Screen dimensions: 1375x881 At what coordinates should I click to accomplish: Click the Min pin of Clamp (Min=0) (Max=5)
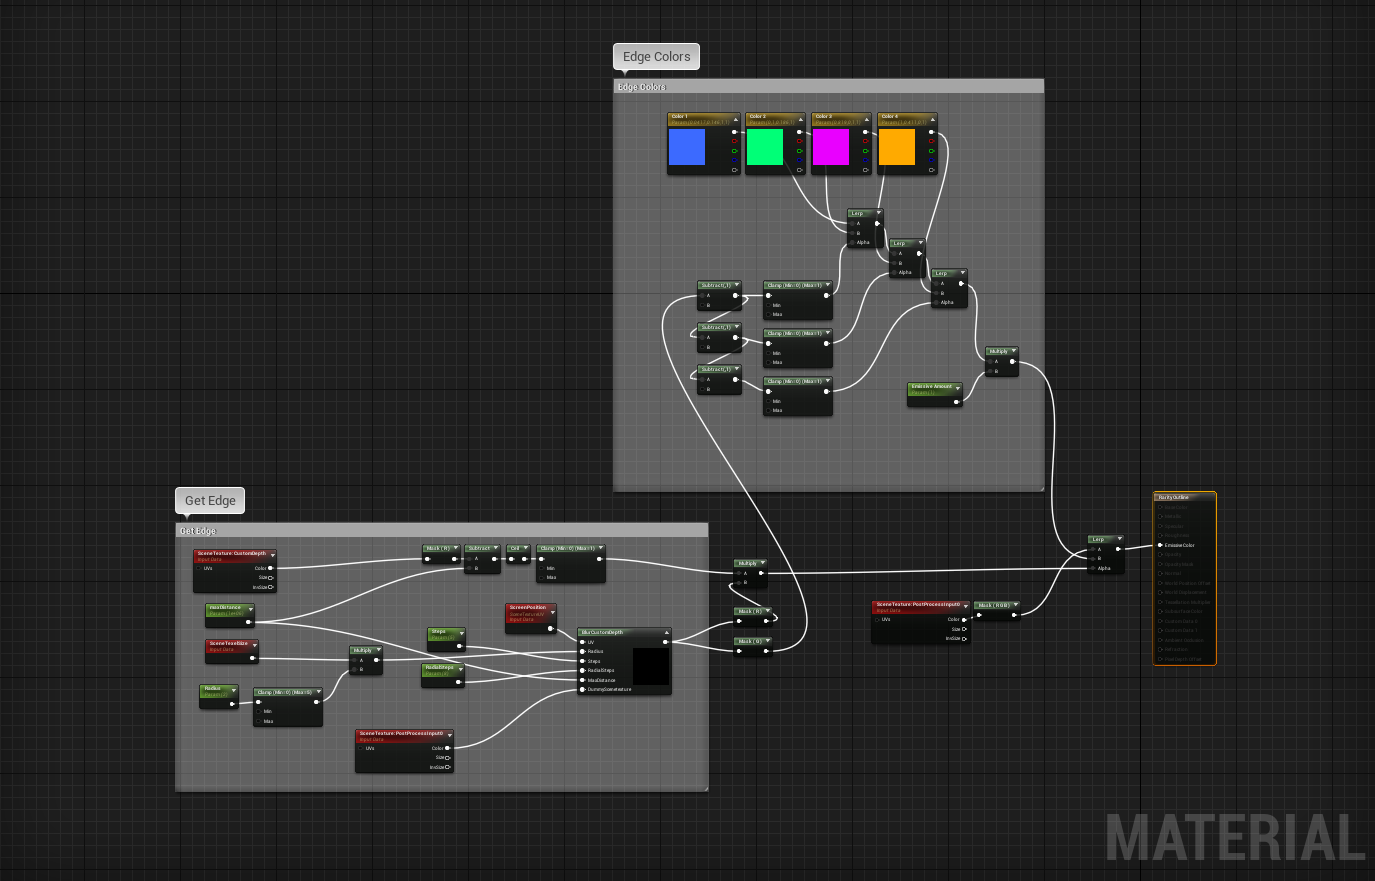coord(258,711)
